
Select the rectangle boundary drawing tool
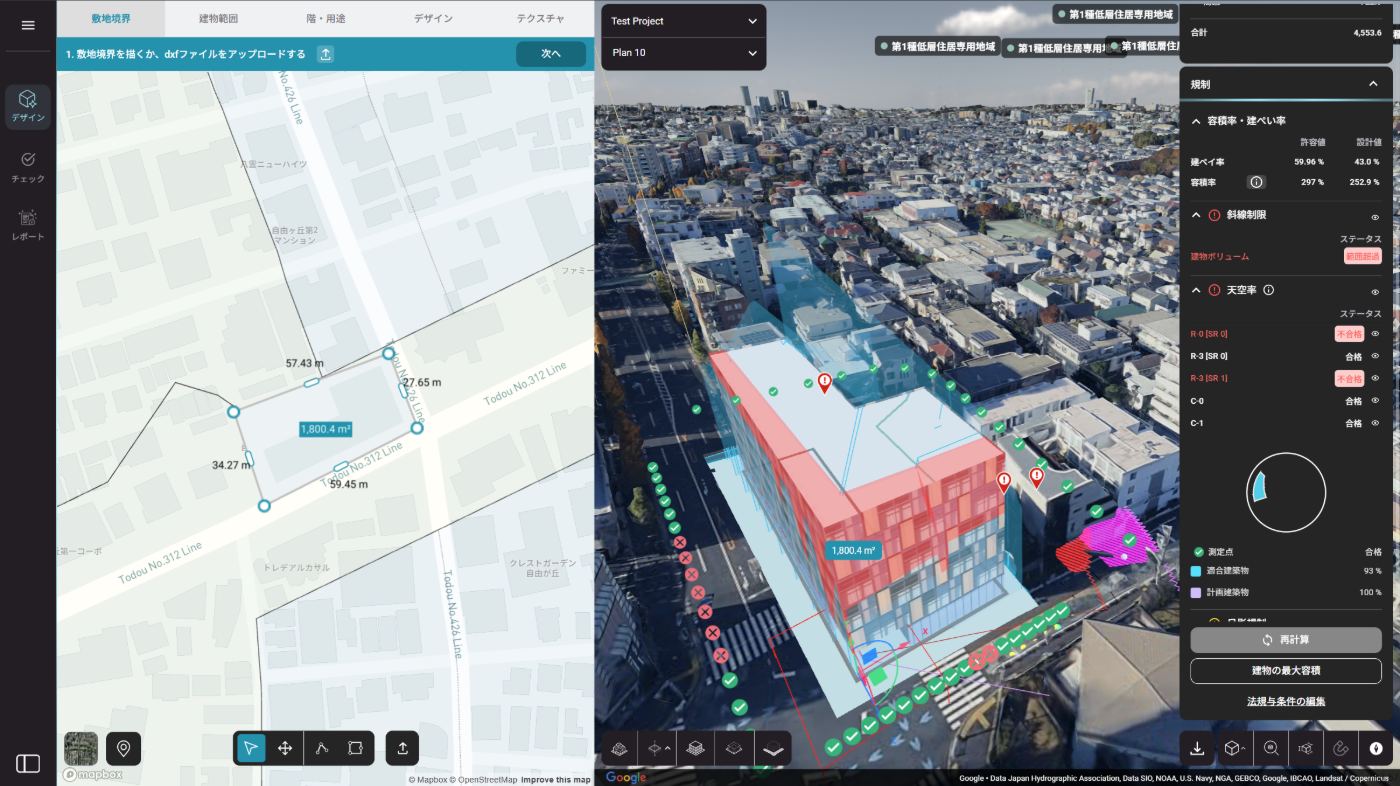355,748
